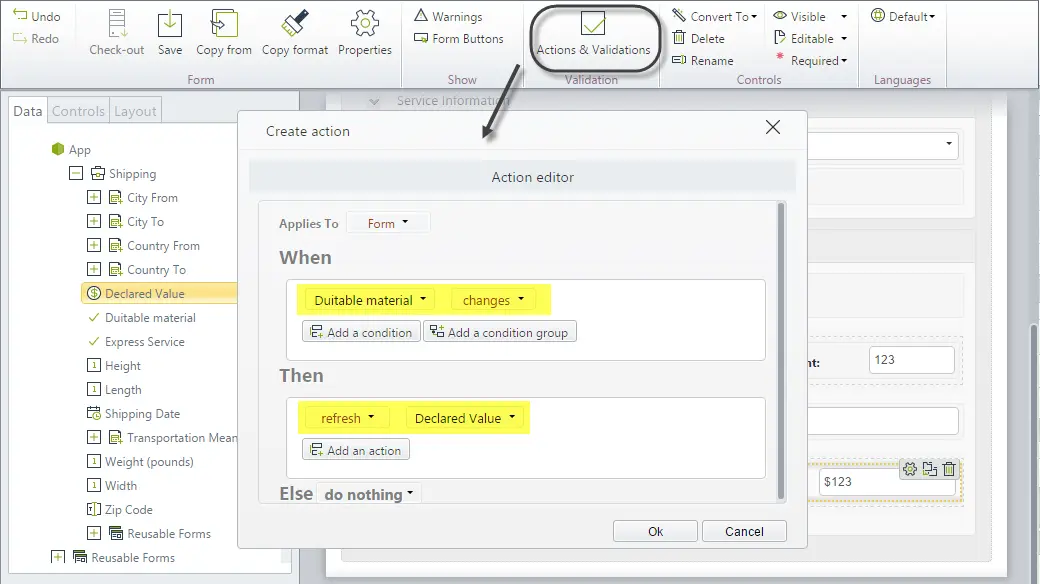This screenshot has width=1040, height=584.
Task: Expand the Country From node
Action: click(x=94, y=245)
